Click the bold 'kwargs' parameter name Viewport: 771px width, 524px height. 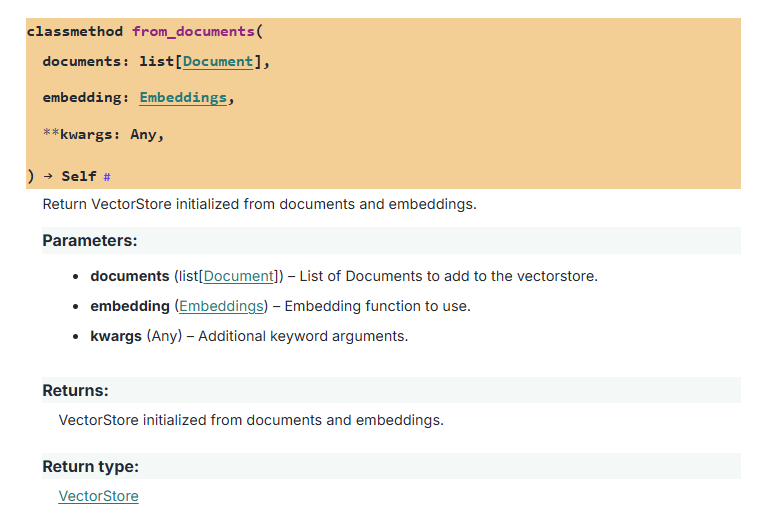(x=116, y=336)
